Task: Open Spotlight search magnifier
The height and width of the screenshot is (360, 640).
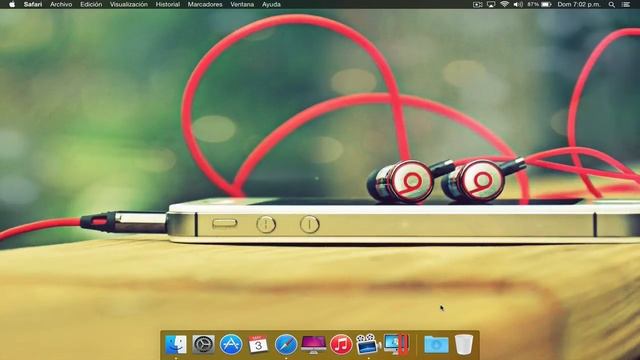Action: [611, 4]
